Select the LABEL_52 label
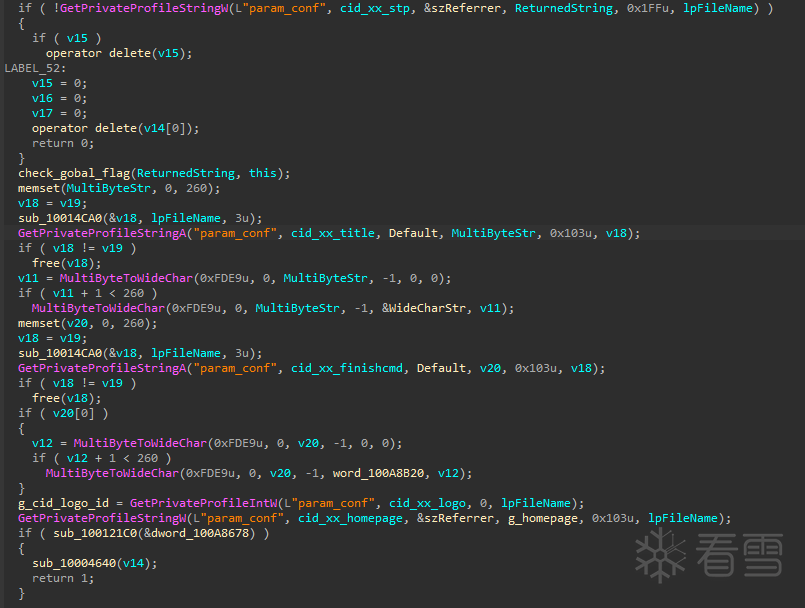The height and width of the screenshot is (608, 805). (x=33, y=68)
